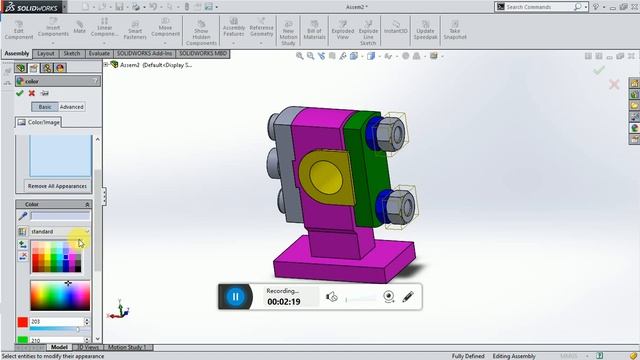Click the standard color swatch grid

[57, 257]
